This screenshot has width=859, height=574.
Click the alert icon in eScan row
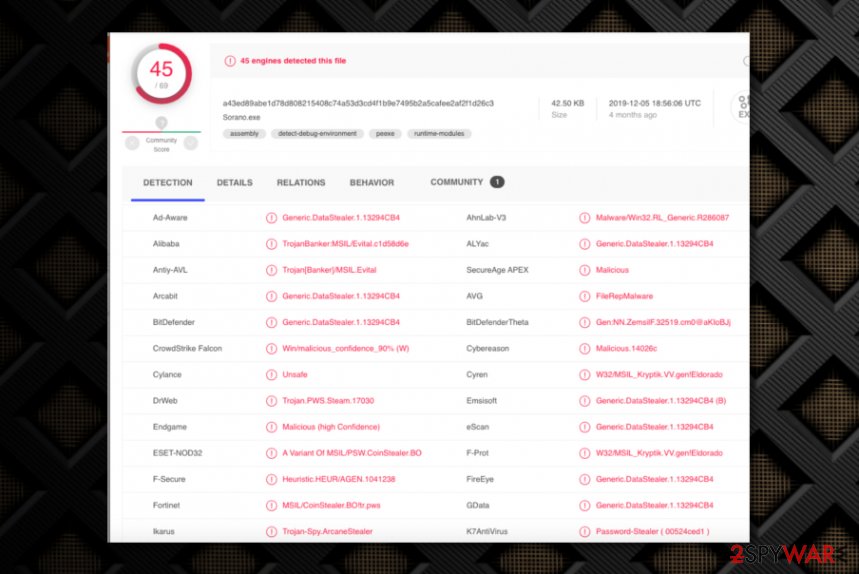pos(585,427)
